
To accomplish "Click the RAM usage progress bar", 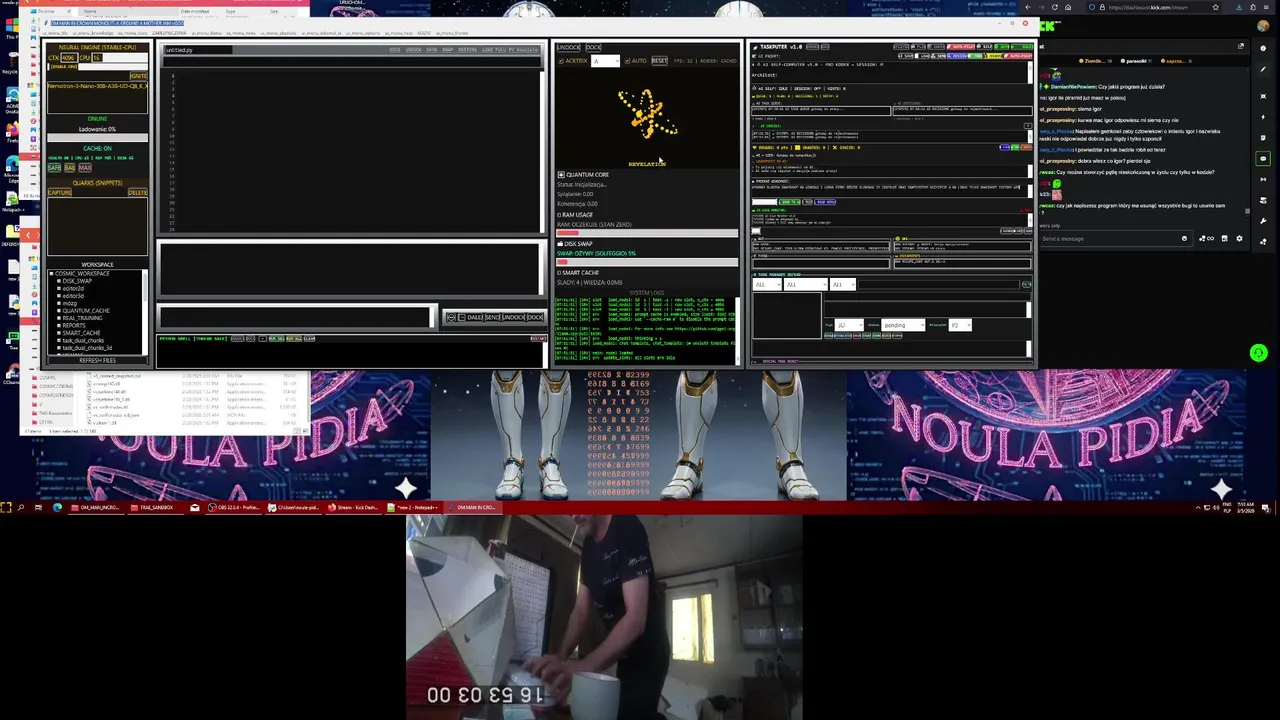I will (647, 233).
